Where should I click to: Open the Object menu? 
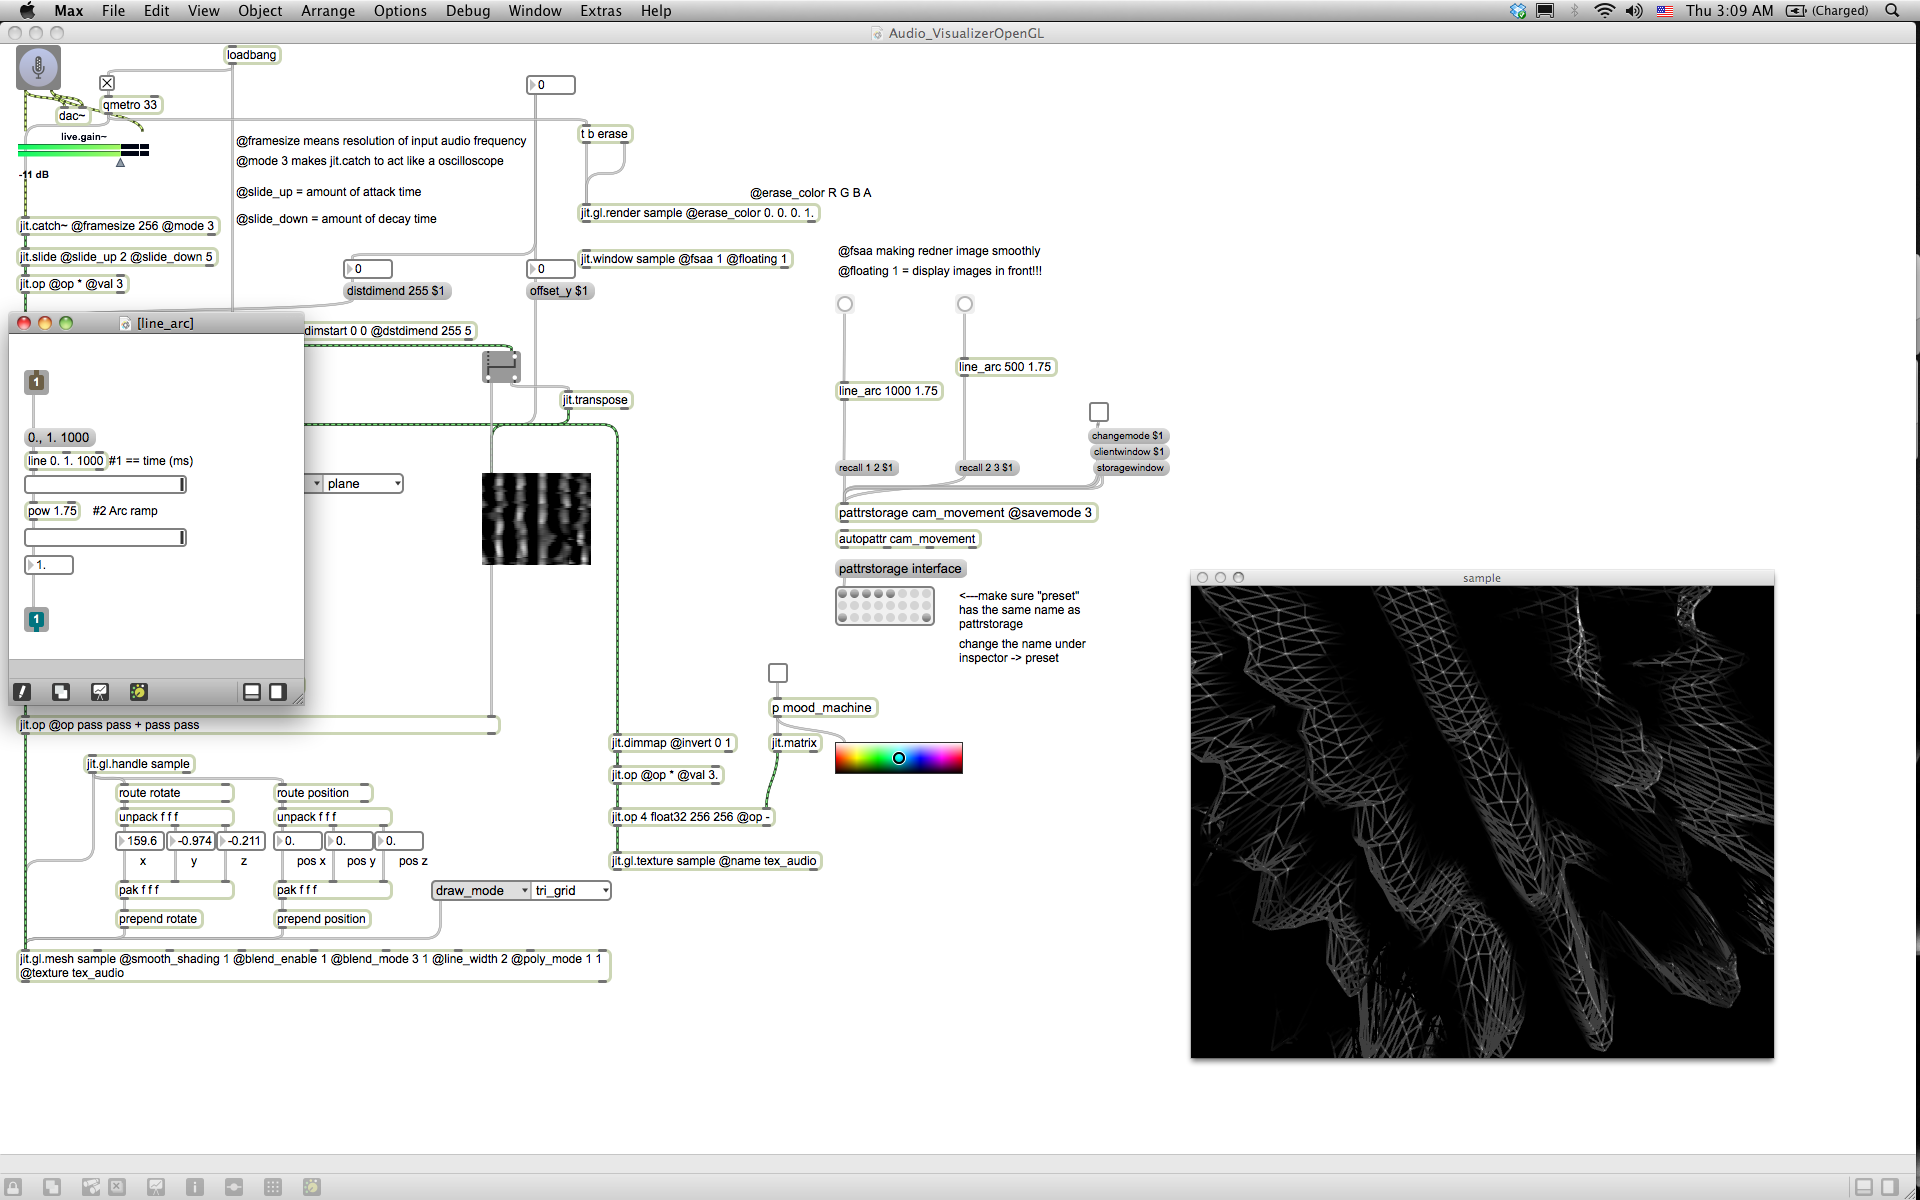pos(260,11)
